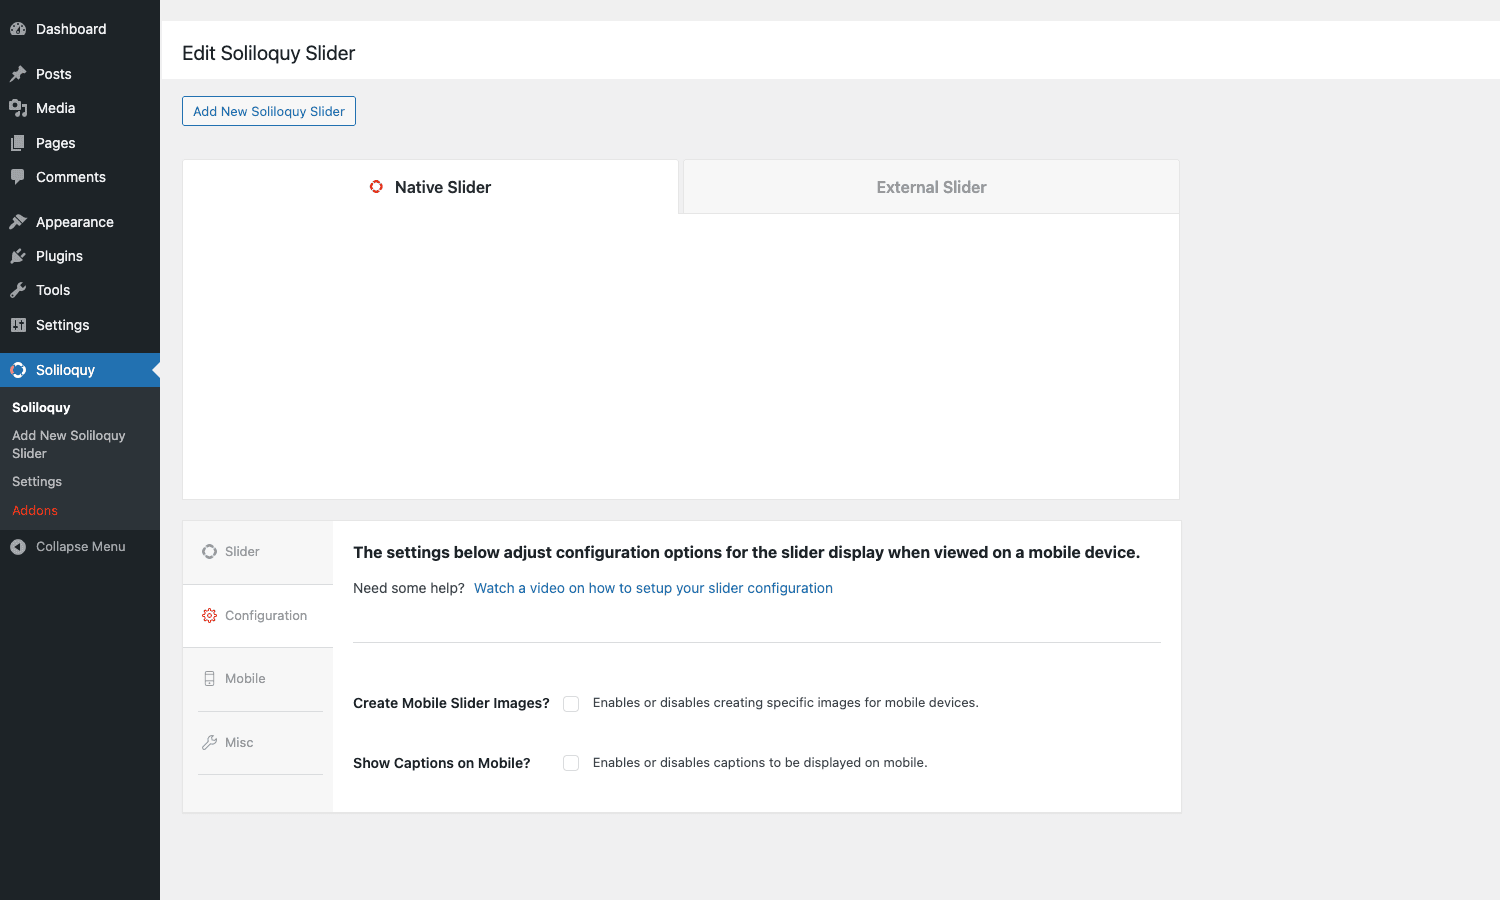This screenshot has height=900, width=1500.
Task: Click the Plugins plug icon
Action: (18, 256)
